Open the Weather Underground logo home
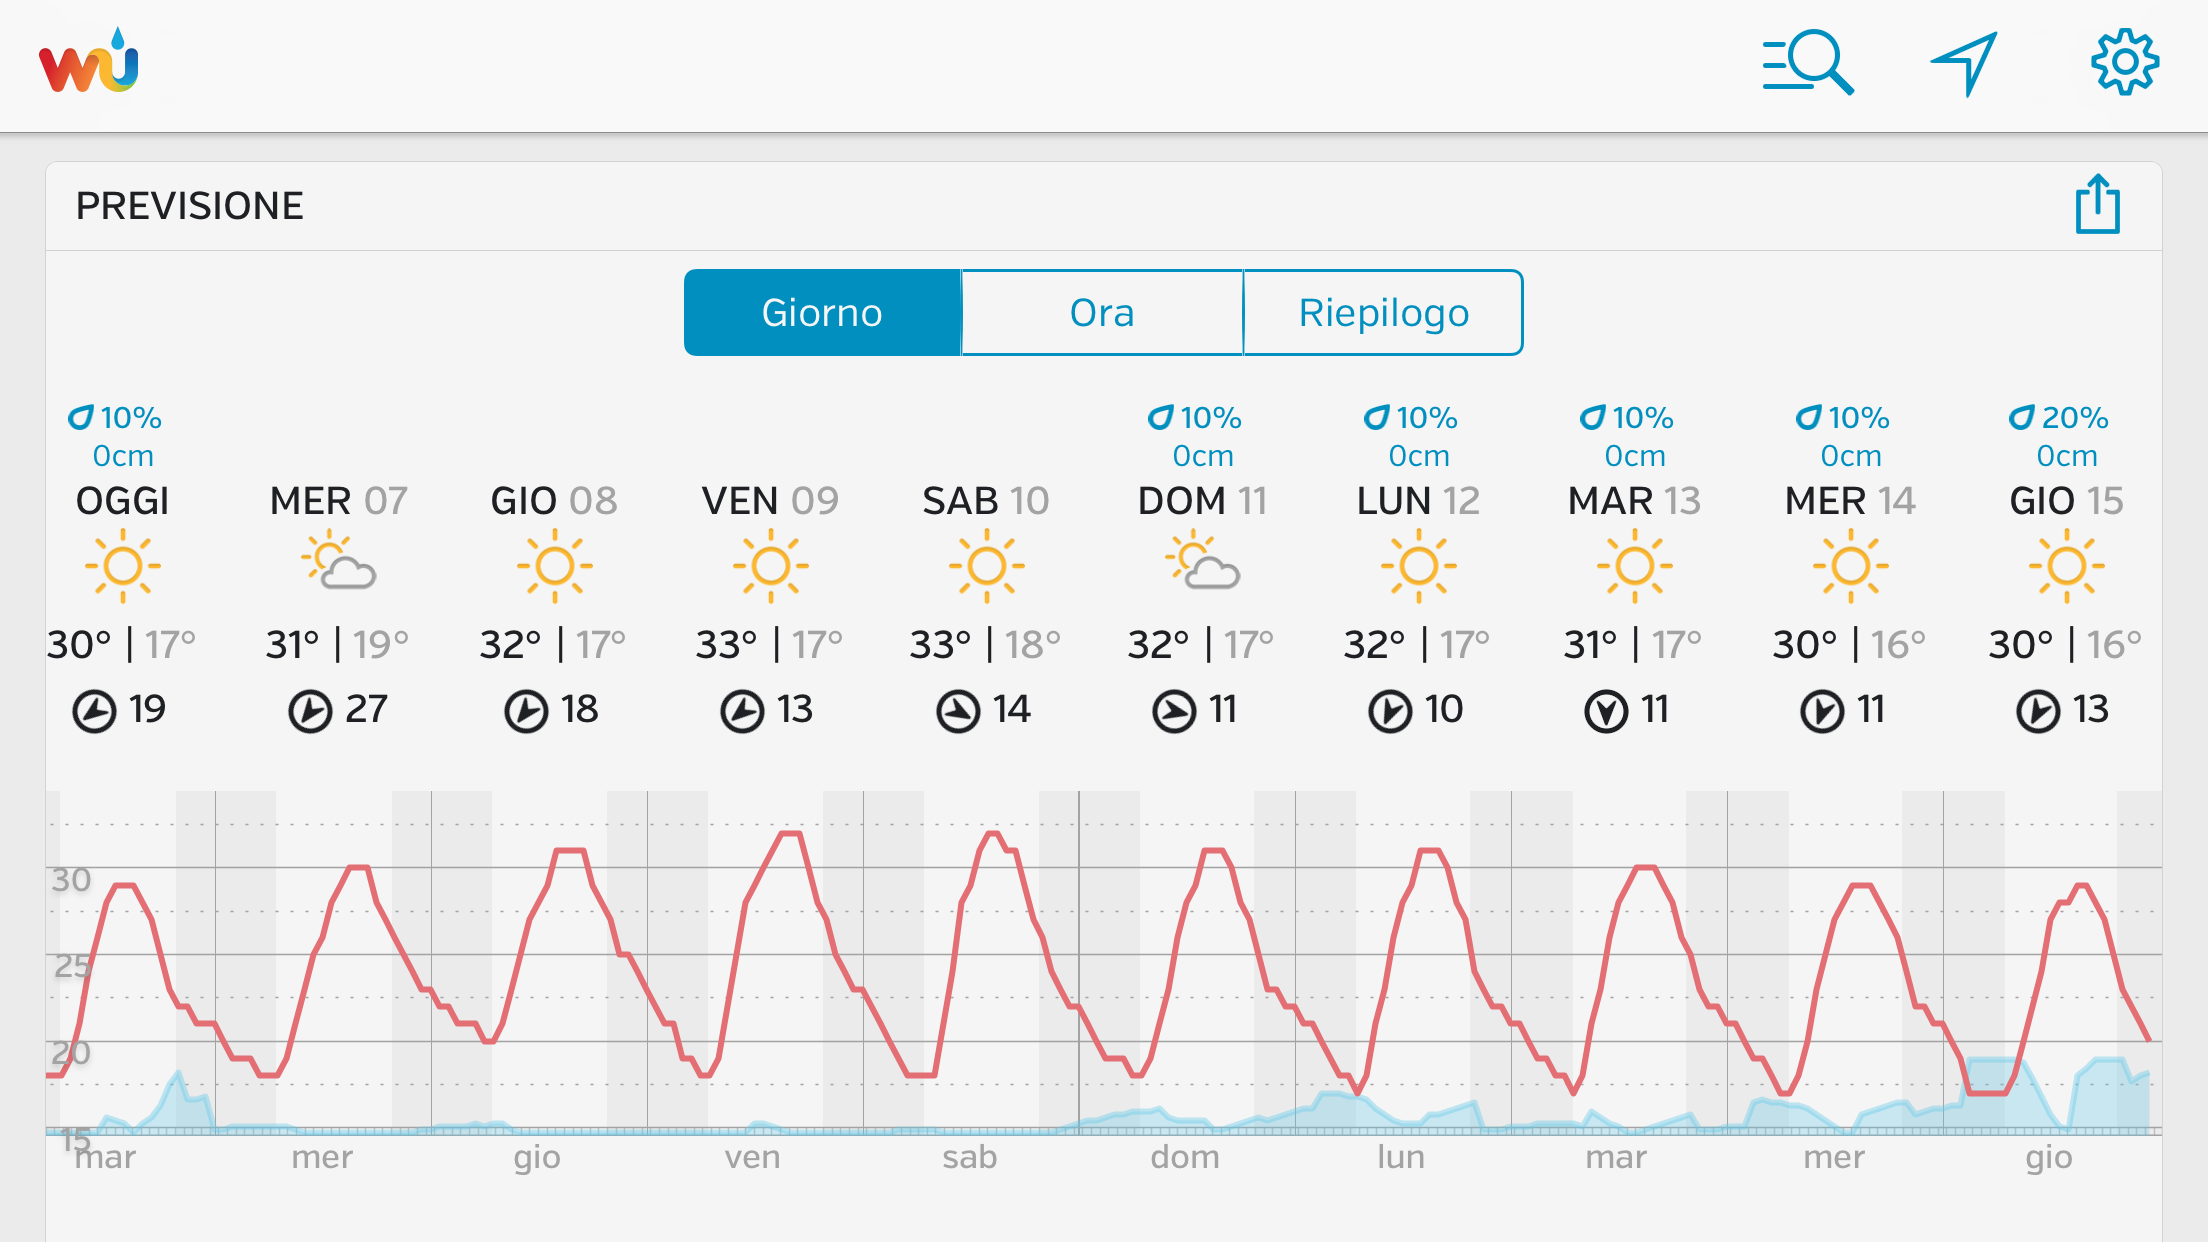This screenshot has height=1242, width=2208. coord(89,63)
